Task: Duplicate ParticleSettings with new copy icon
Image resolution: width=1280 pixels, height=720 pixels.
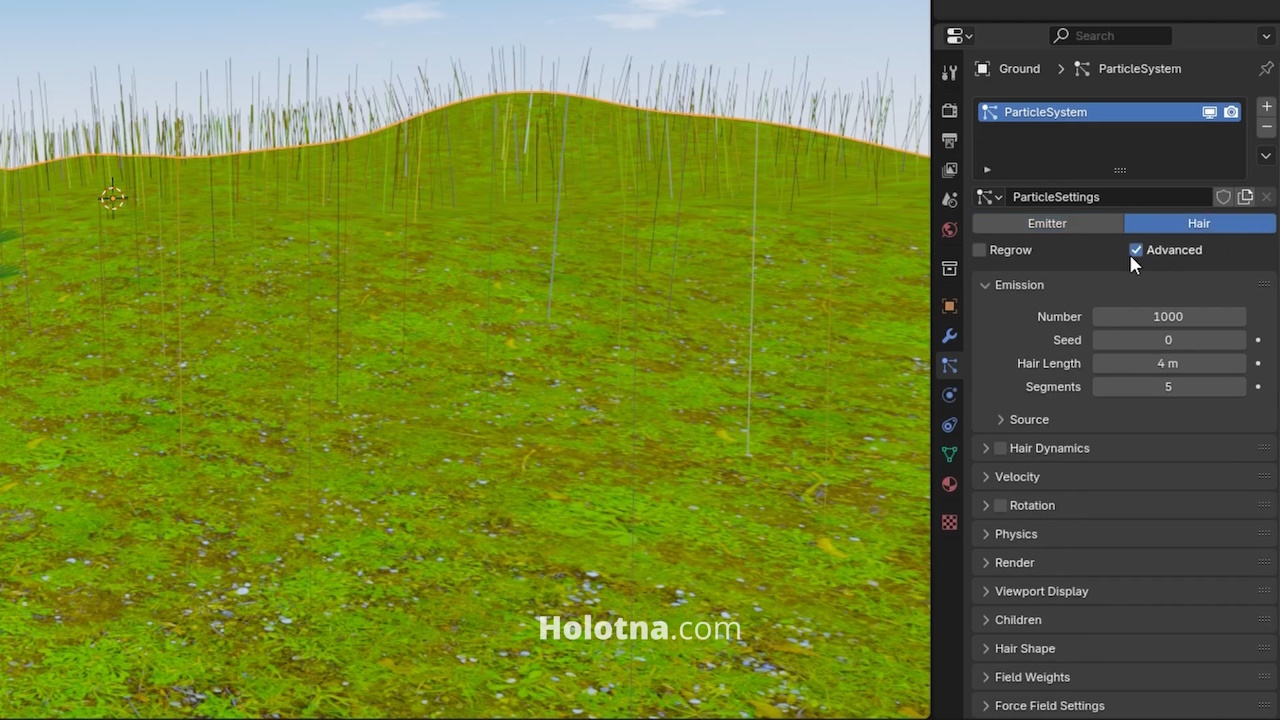Action: (x=1245, y=197)
